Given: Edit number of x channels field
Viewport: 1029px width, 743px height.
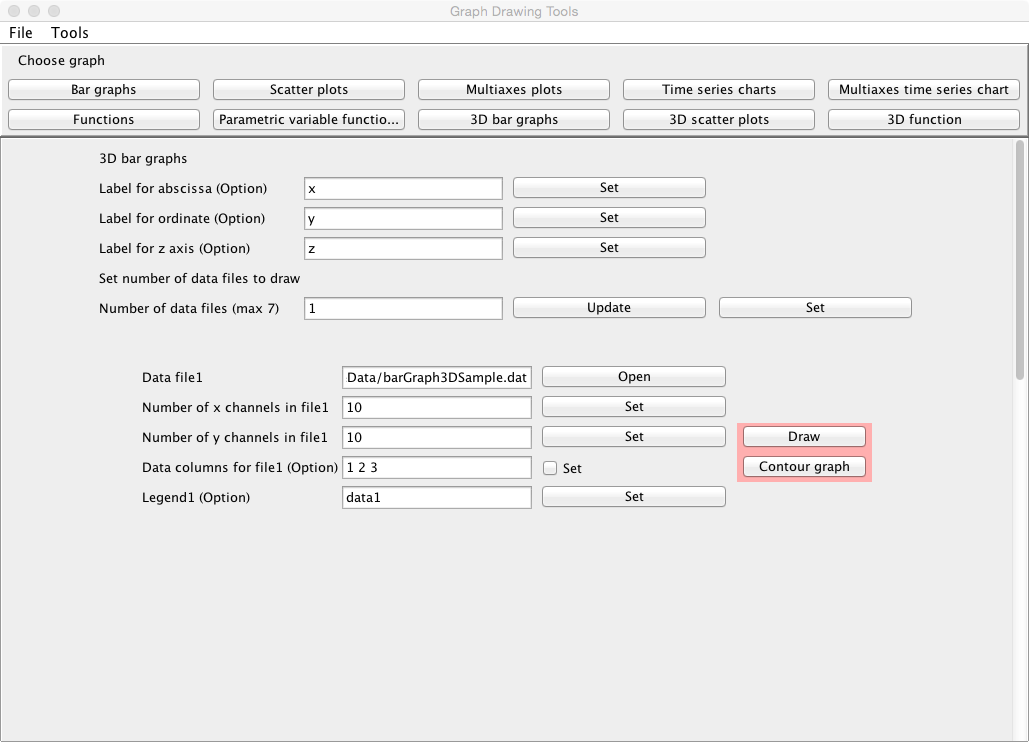Looking at the screenshot, I should (x=437, y=408).
